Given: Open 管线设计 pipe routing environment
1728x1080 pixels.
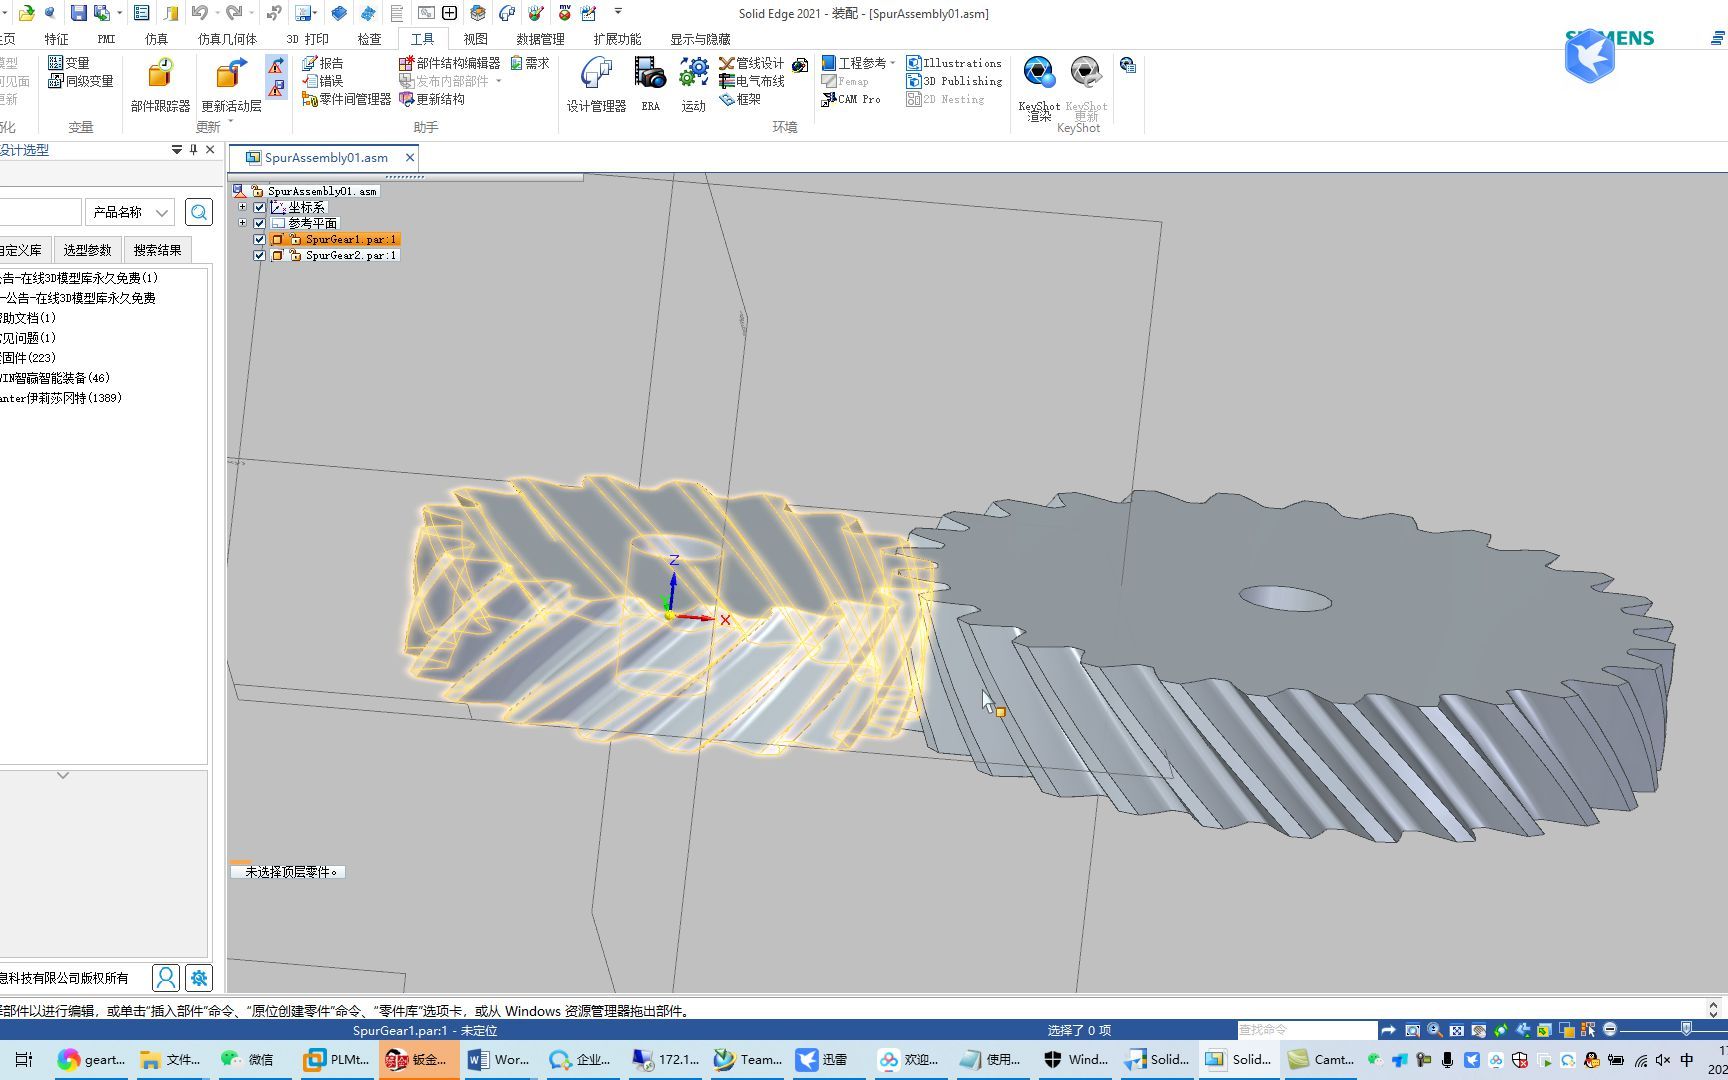Looking at the screenshot, I should point(751,63).
